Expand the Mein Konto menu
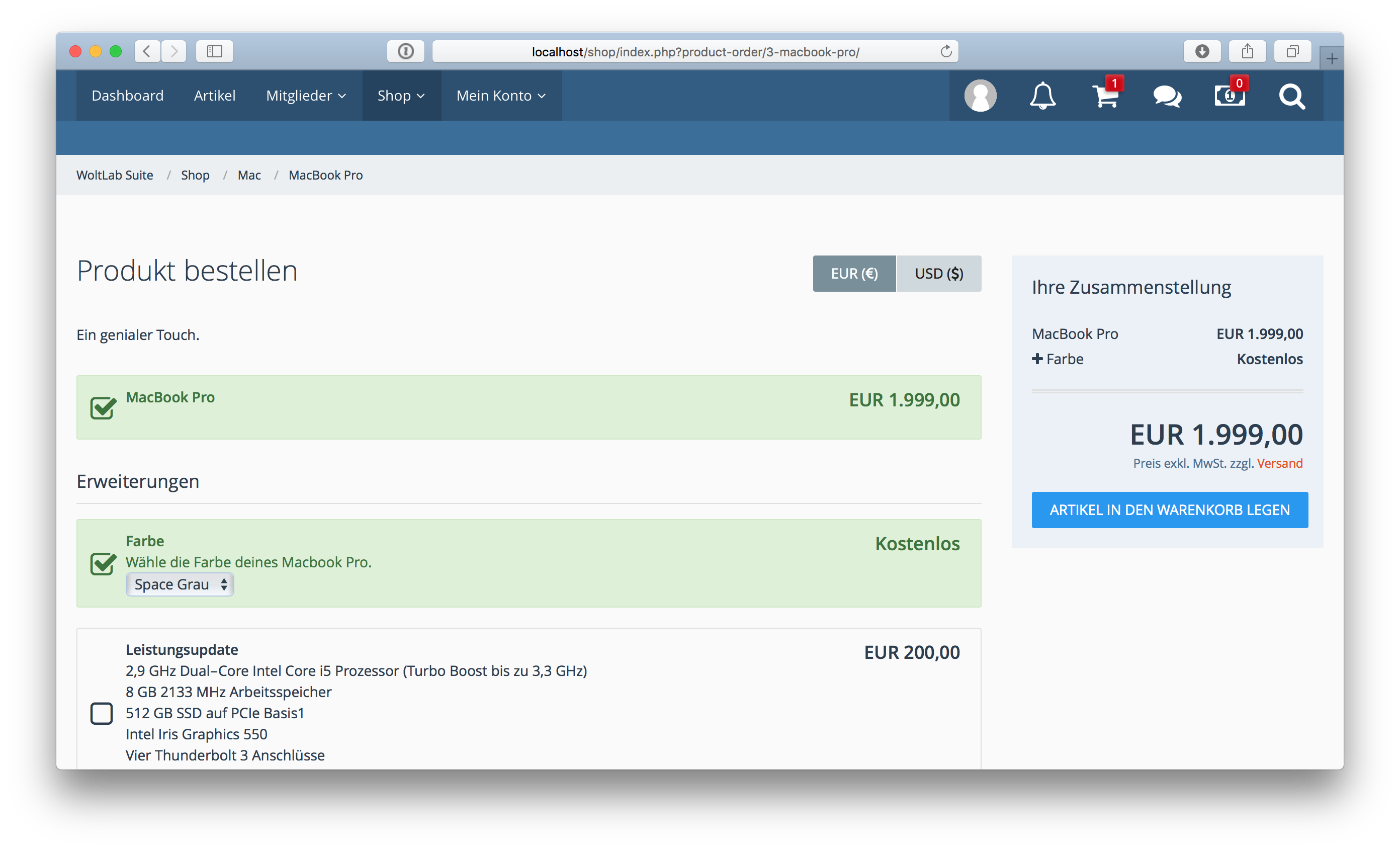1400x850 pixels. (x=501, y=96)
